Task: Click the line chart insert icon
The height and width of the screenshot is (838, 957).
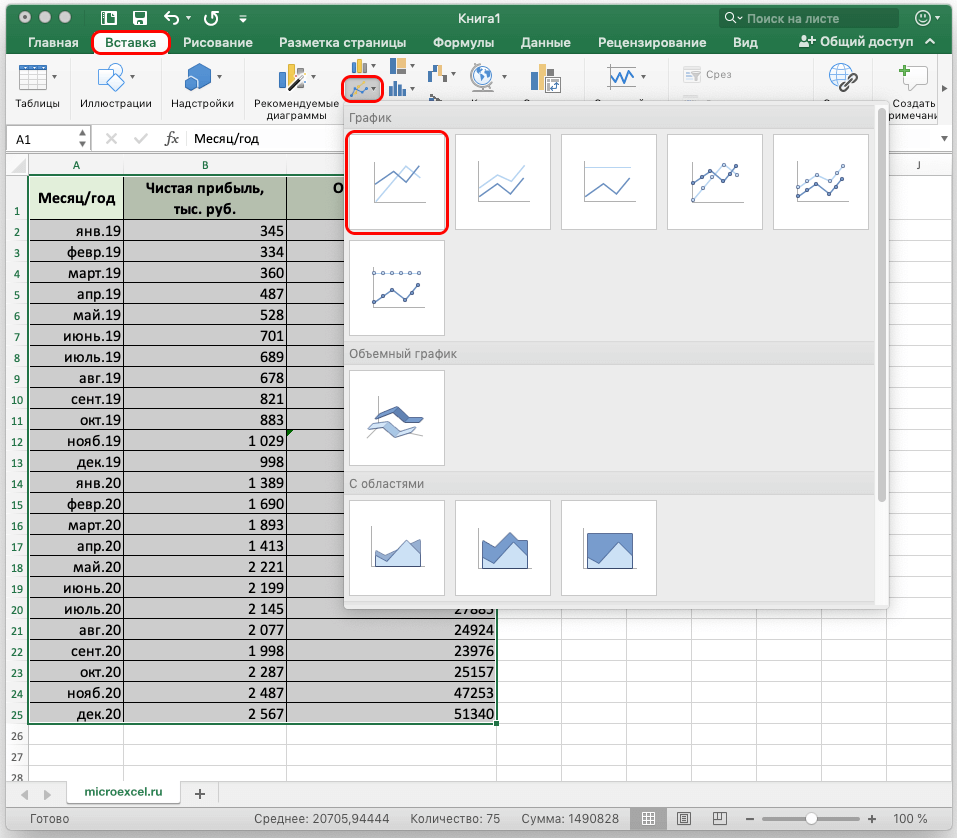Action: click(x=359, y=90)
